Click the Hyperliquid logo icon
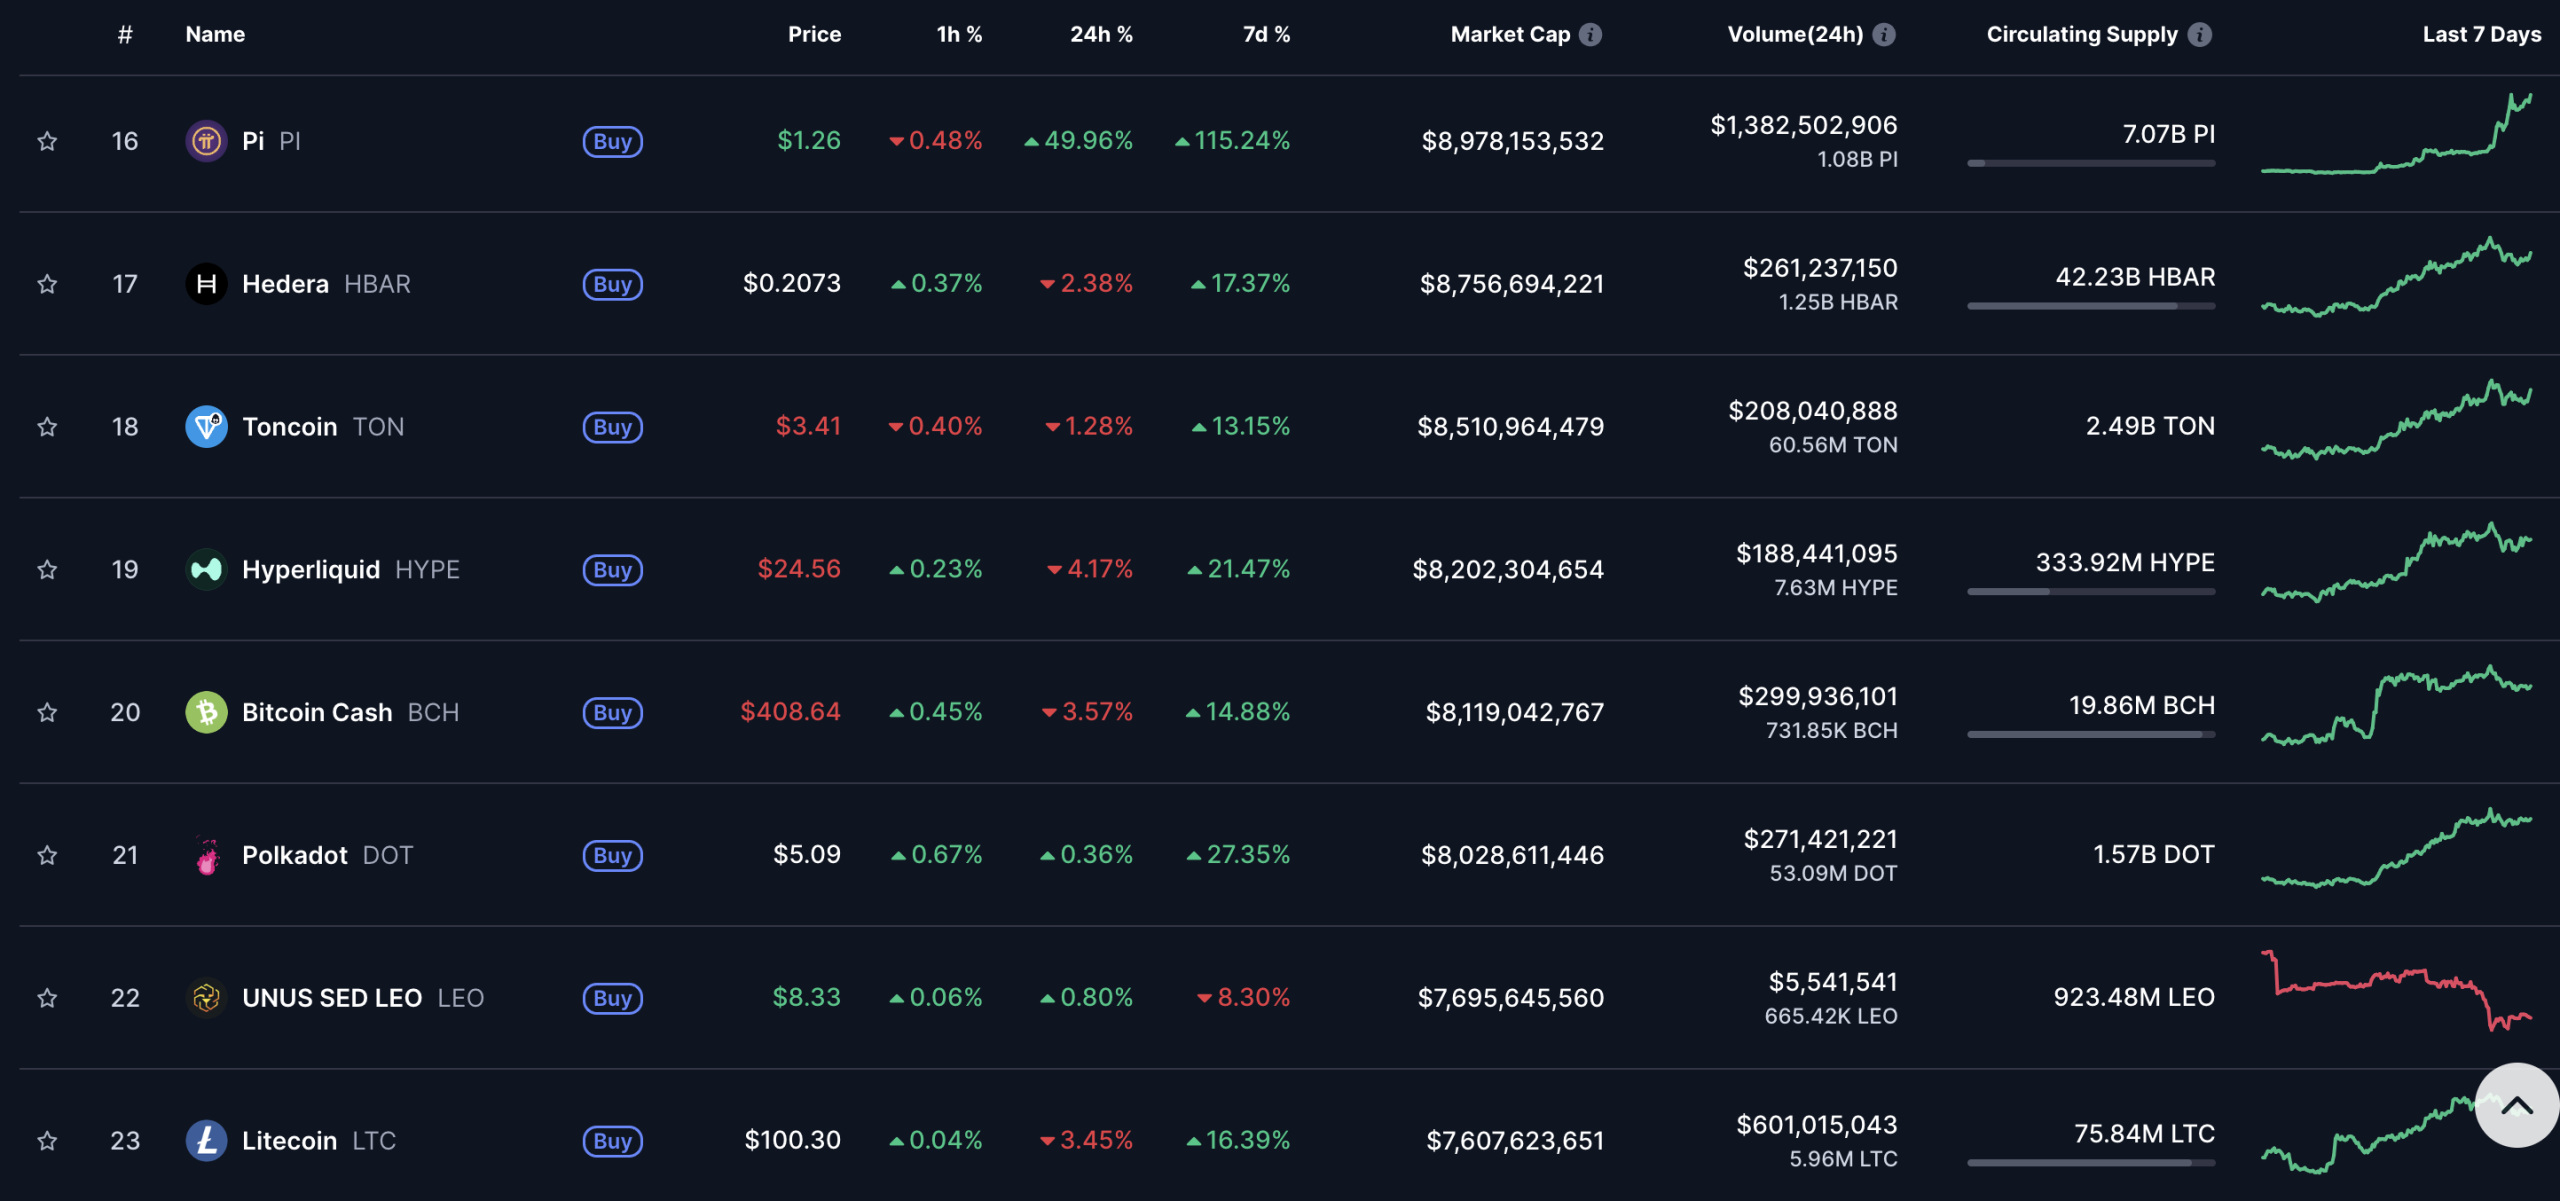Image resolution: width=2560 pixels, height=1201 pixels. (x=206, y=570)
